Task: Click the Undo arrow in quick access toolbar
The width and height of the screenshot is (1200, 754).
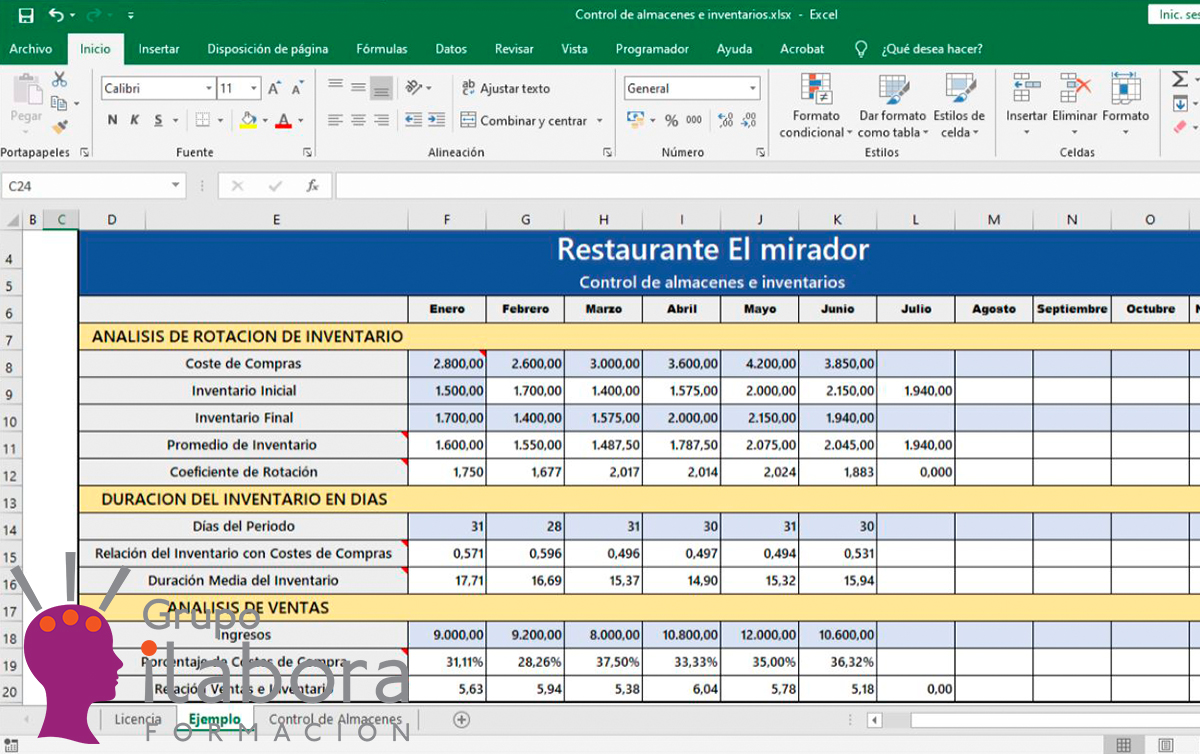Action: [x=56, y=15]
